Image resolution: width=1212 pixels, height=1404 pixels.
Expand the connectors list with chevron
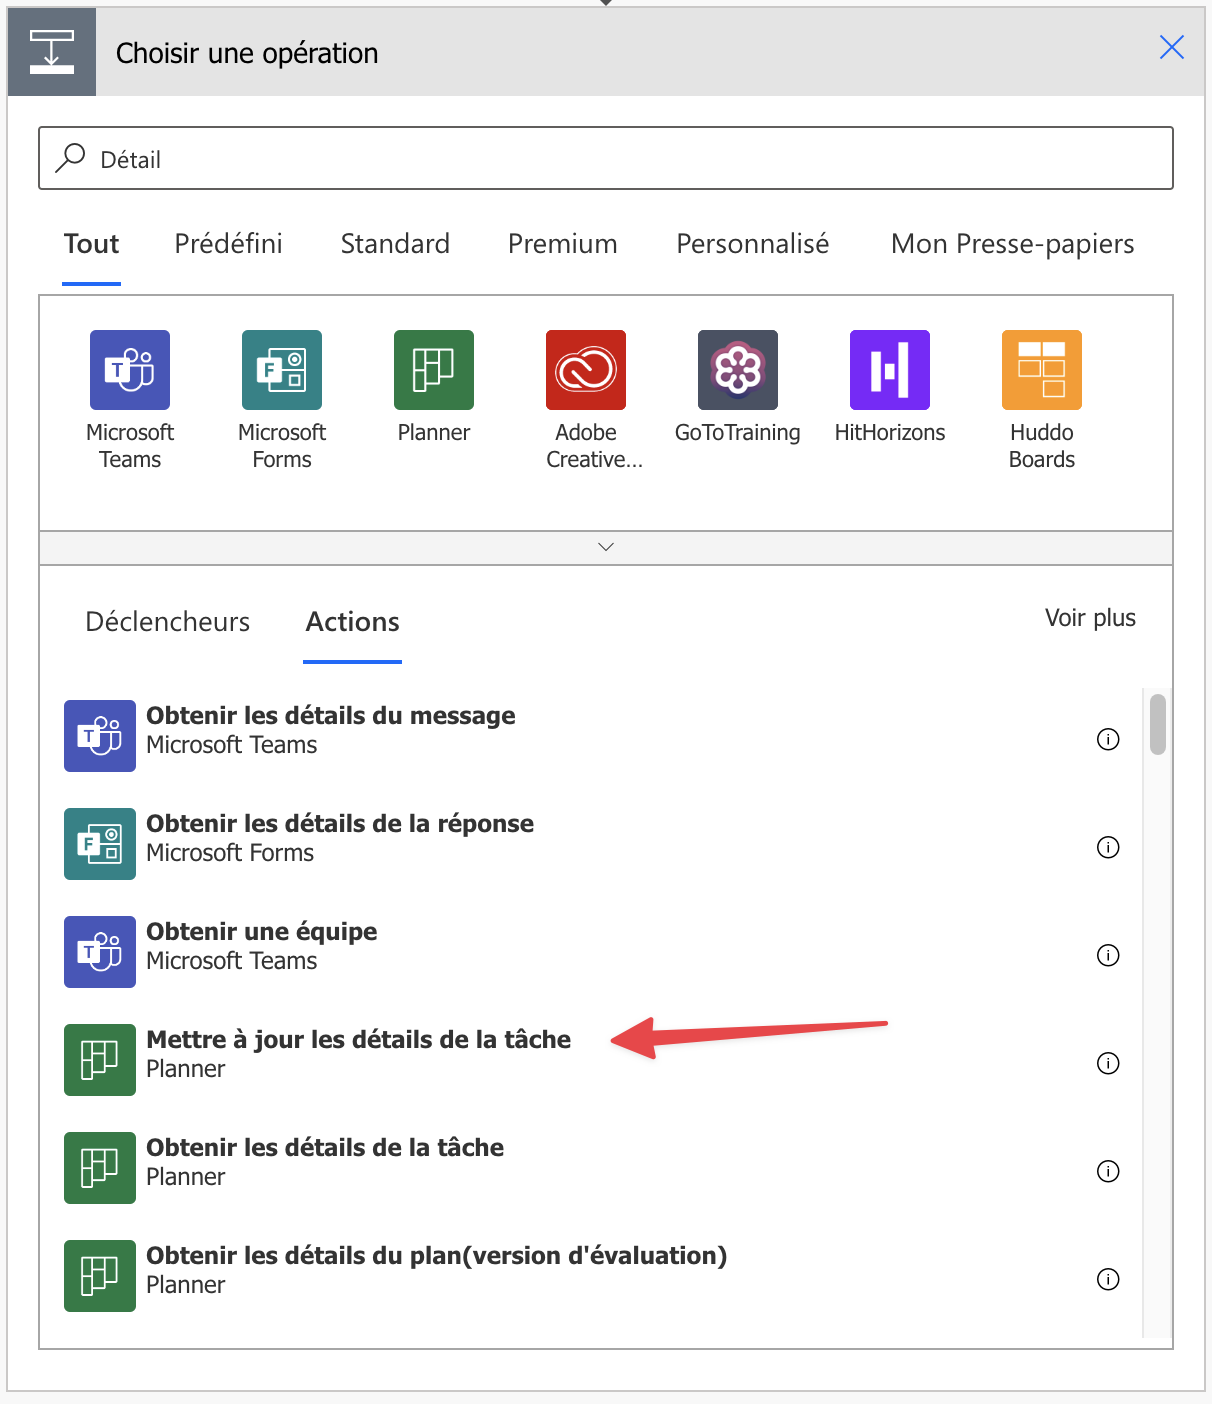(x=606, y=547)
